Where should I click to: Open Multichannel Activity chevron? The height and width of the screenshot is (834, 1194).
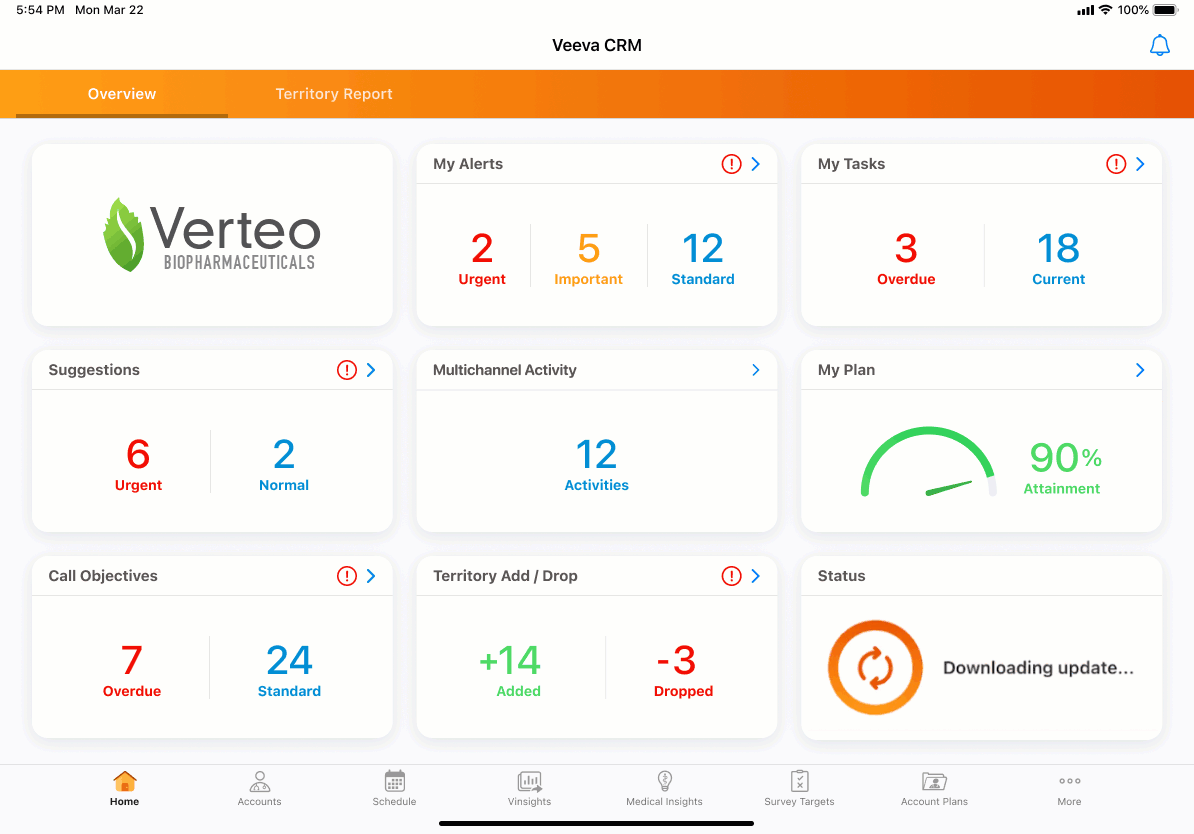756,370
